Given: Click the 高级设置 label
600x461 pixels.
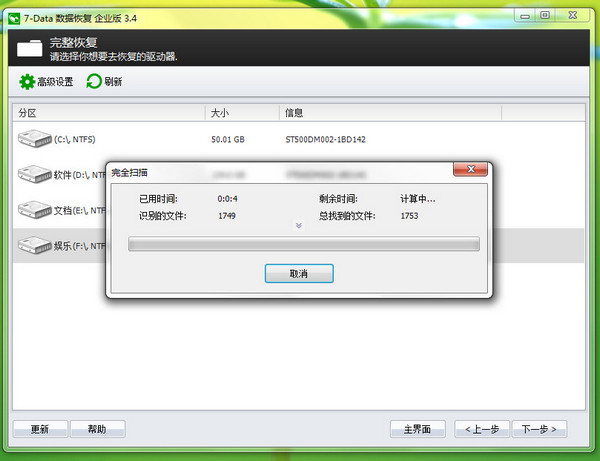Looking at the screenshot, I should (55, 81).
